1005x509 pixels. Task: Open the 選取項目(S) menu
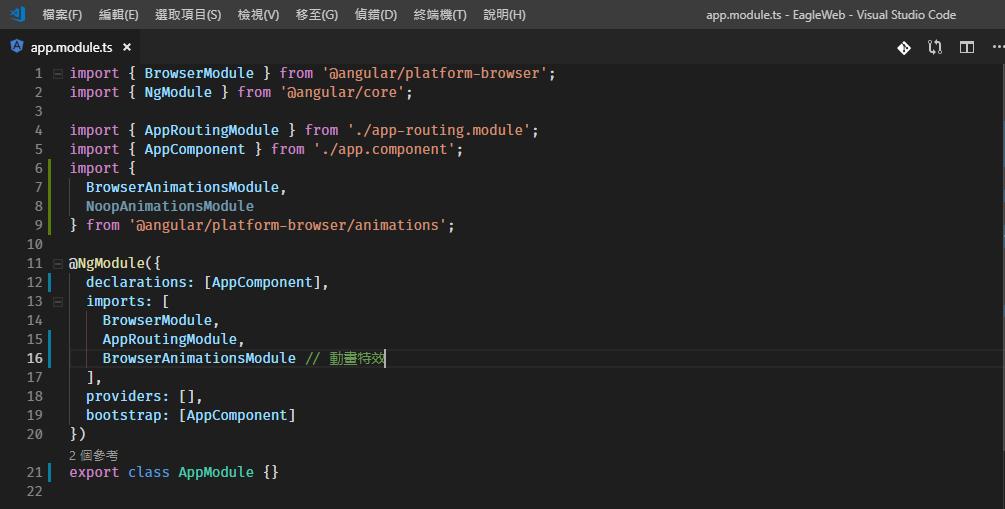click(x=188, y=14)
